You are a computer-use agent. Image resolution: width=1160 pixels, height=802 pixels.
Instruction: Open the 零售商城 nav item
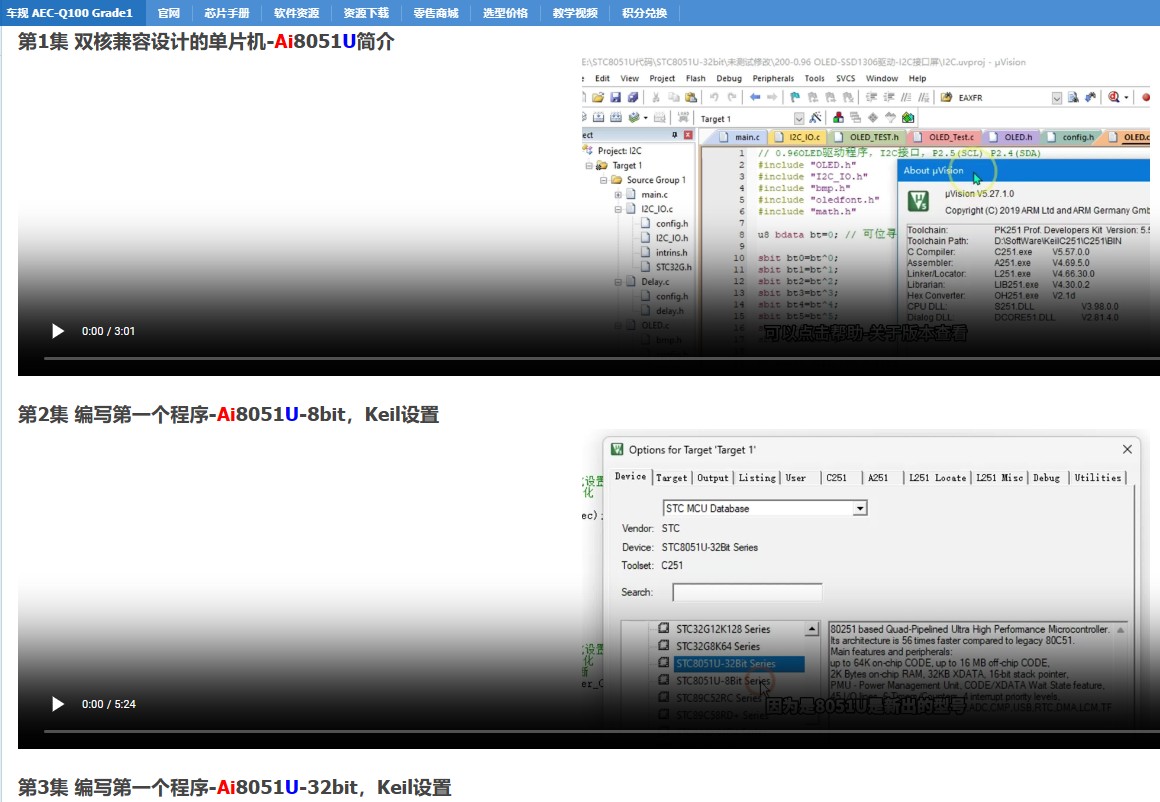[436, 13]
